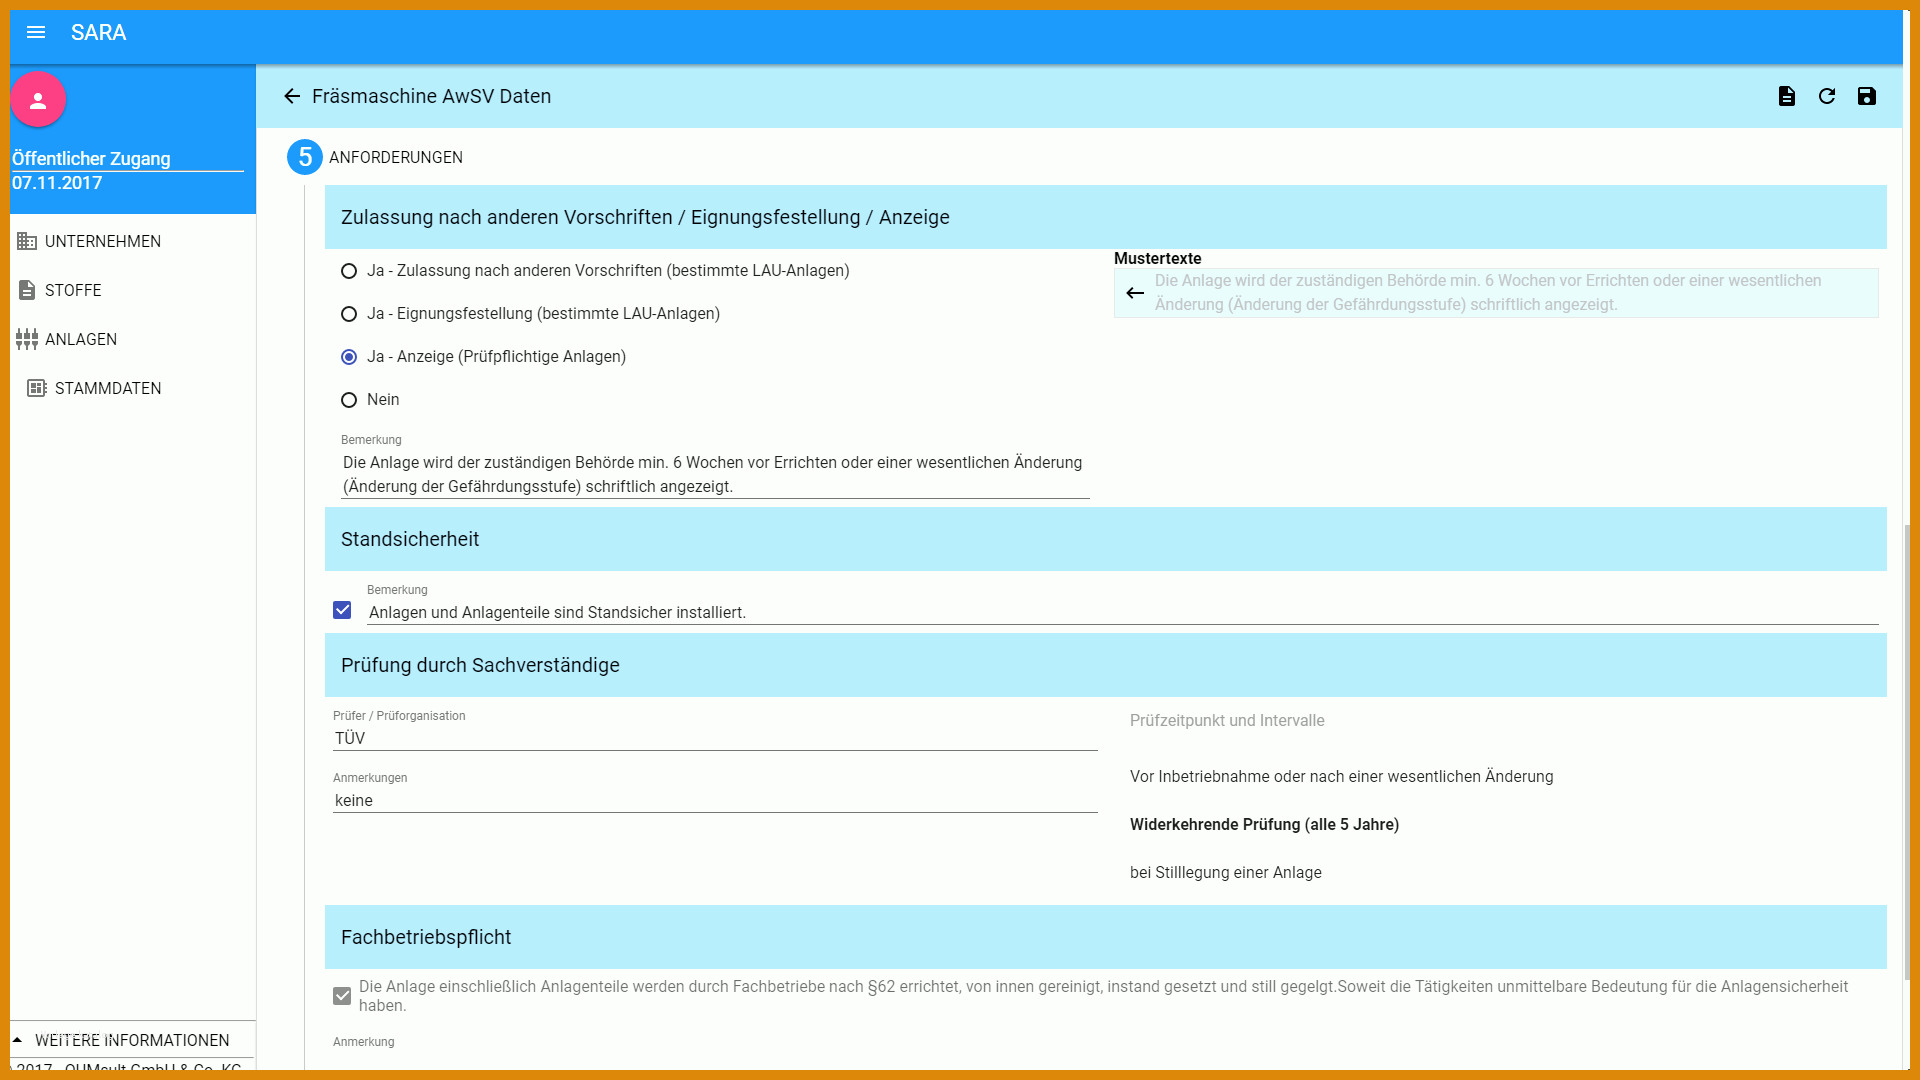Click the Prüfzeitpunkt und Intervalle label

click(1227, 721)
